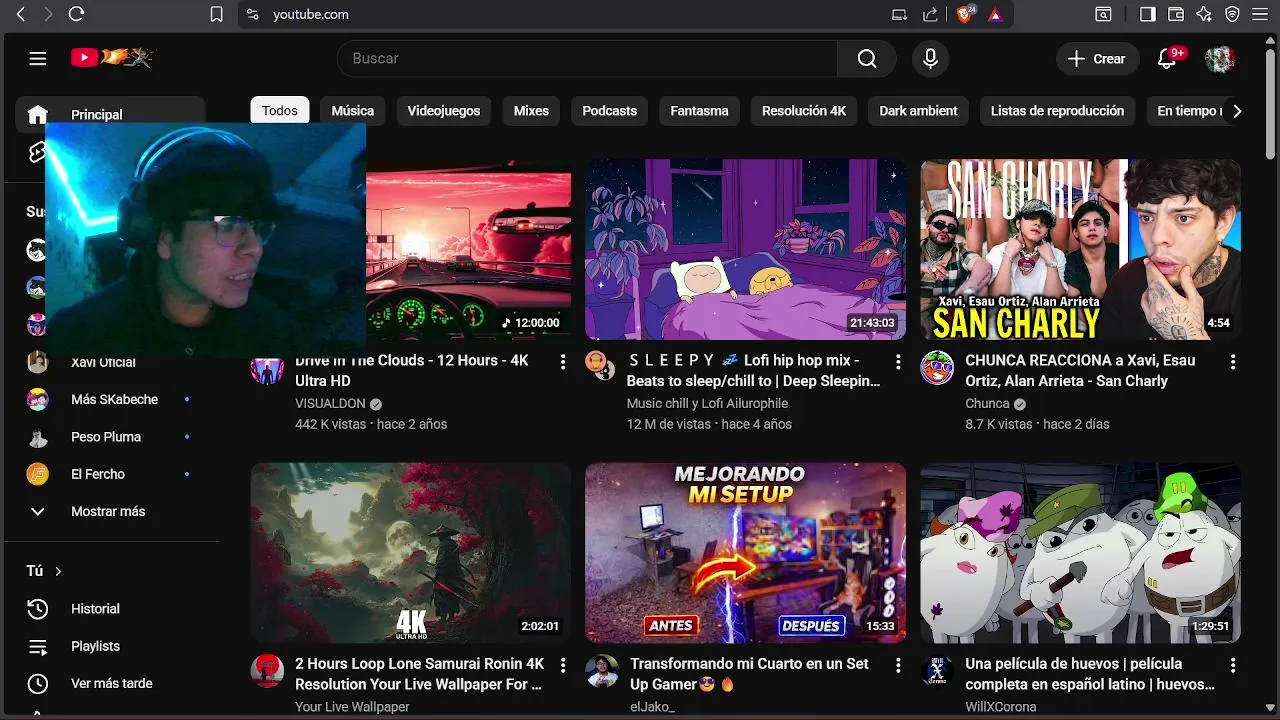Open options for SLEEPY Lofi hip hop video
The image size is (1280, 720).
[898, 362]
